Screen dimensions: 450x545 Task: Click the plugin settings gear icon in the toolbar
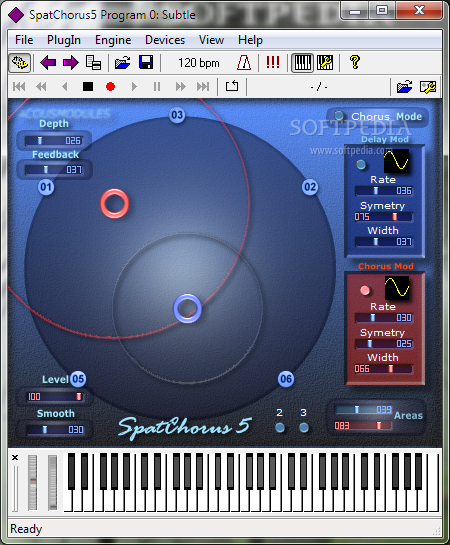pyautogui.click(x=20, y=63)
